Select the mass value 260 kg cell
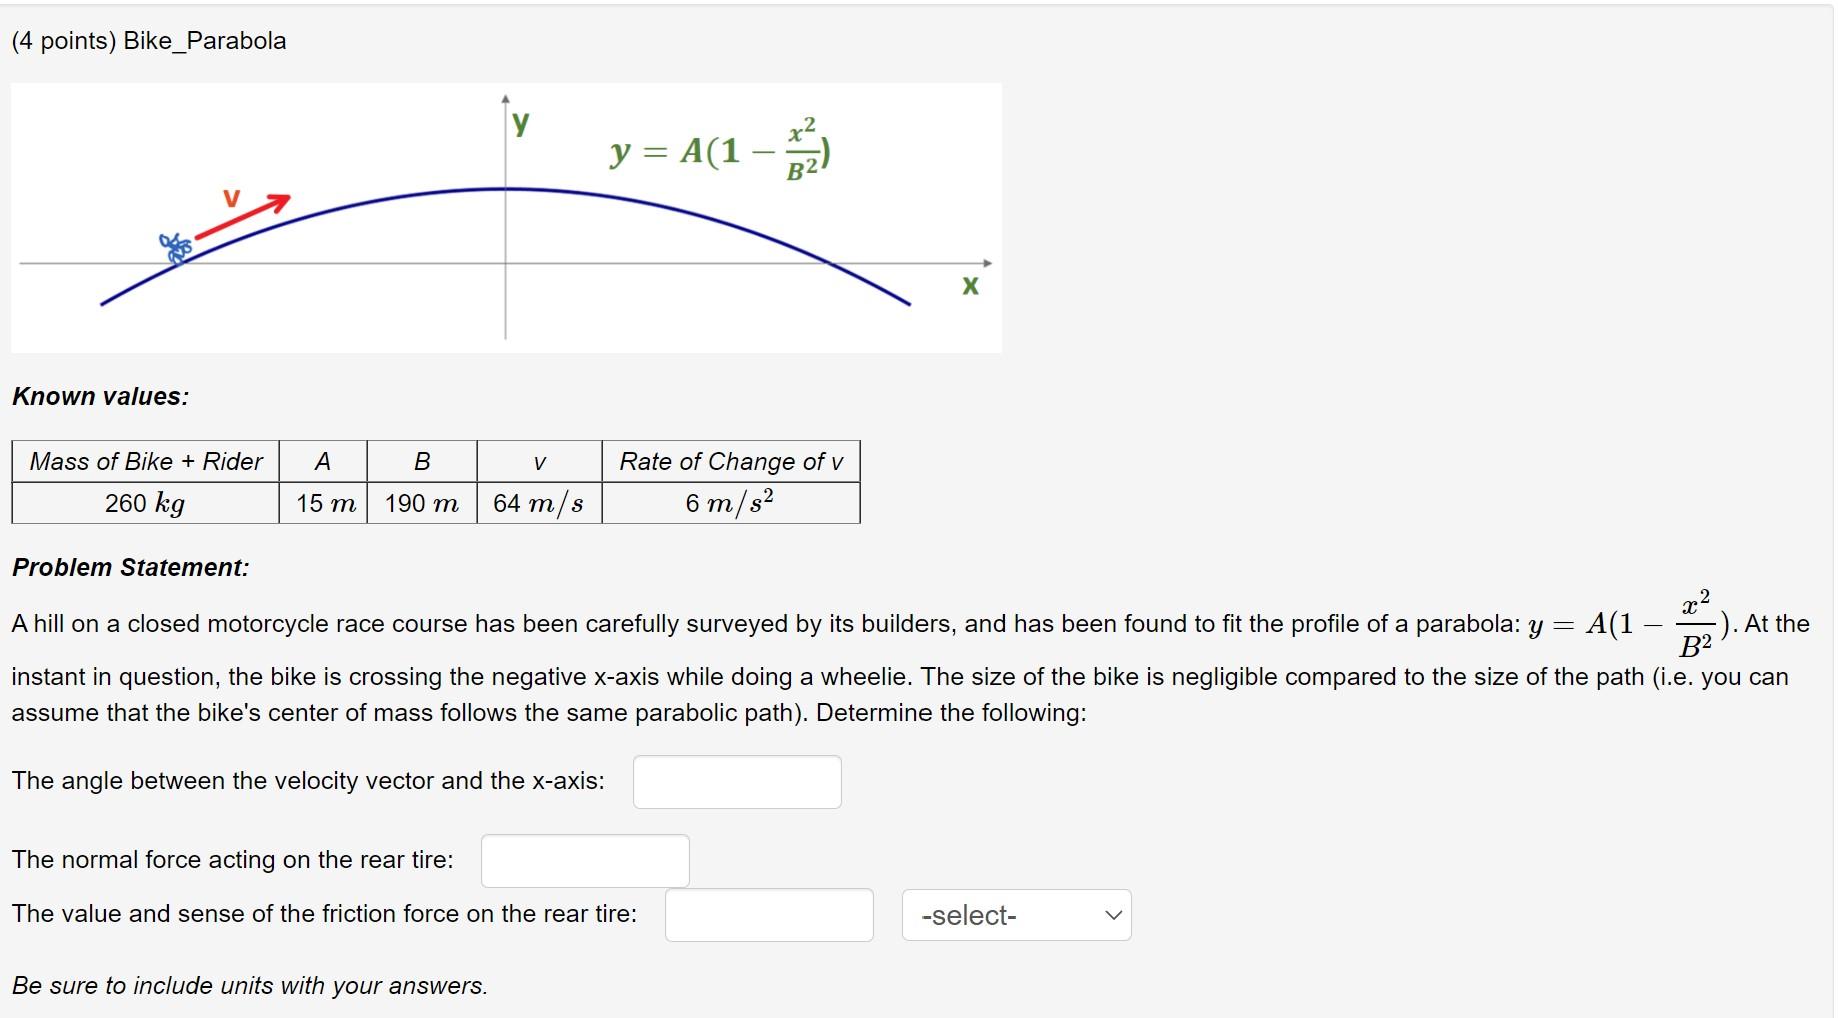This screenshot has width=1838, height=1018. [x=145, y=504]
